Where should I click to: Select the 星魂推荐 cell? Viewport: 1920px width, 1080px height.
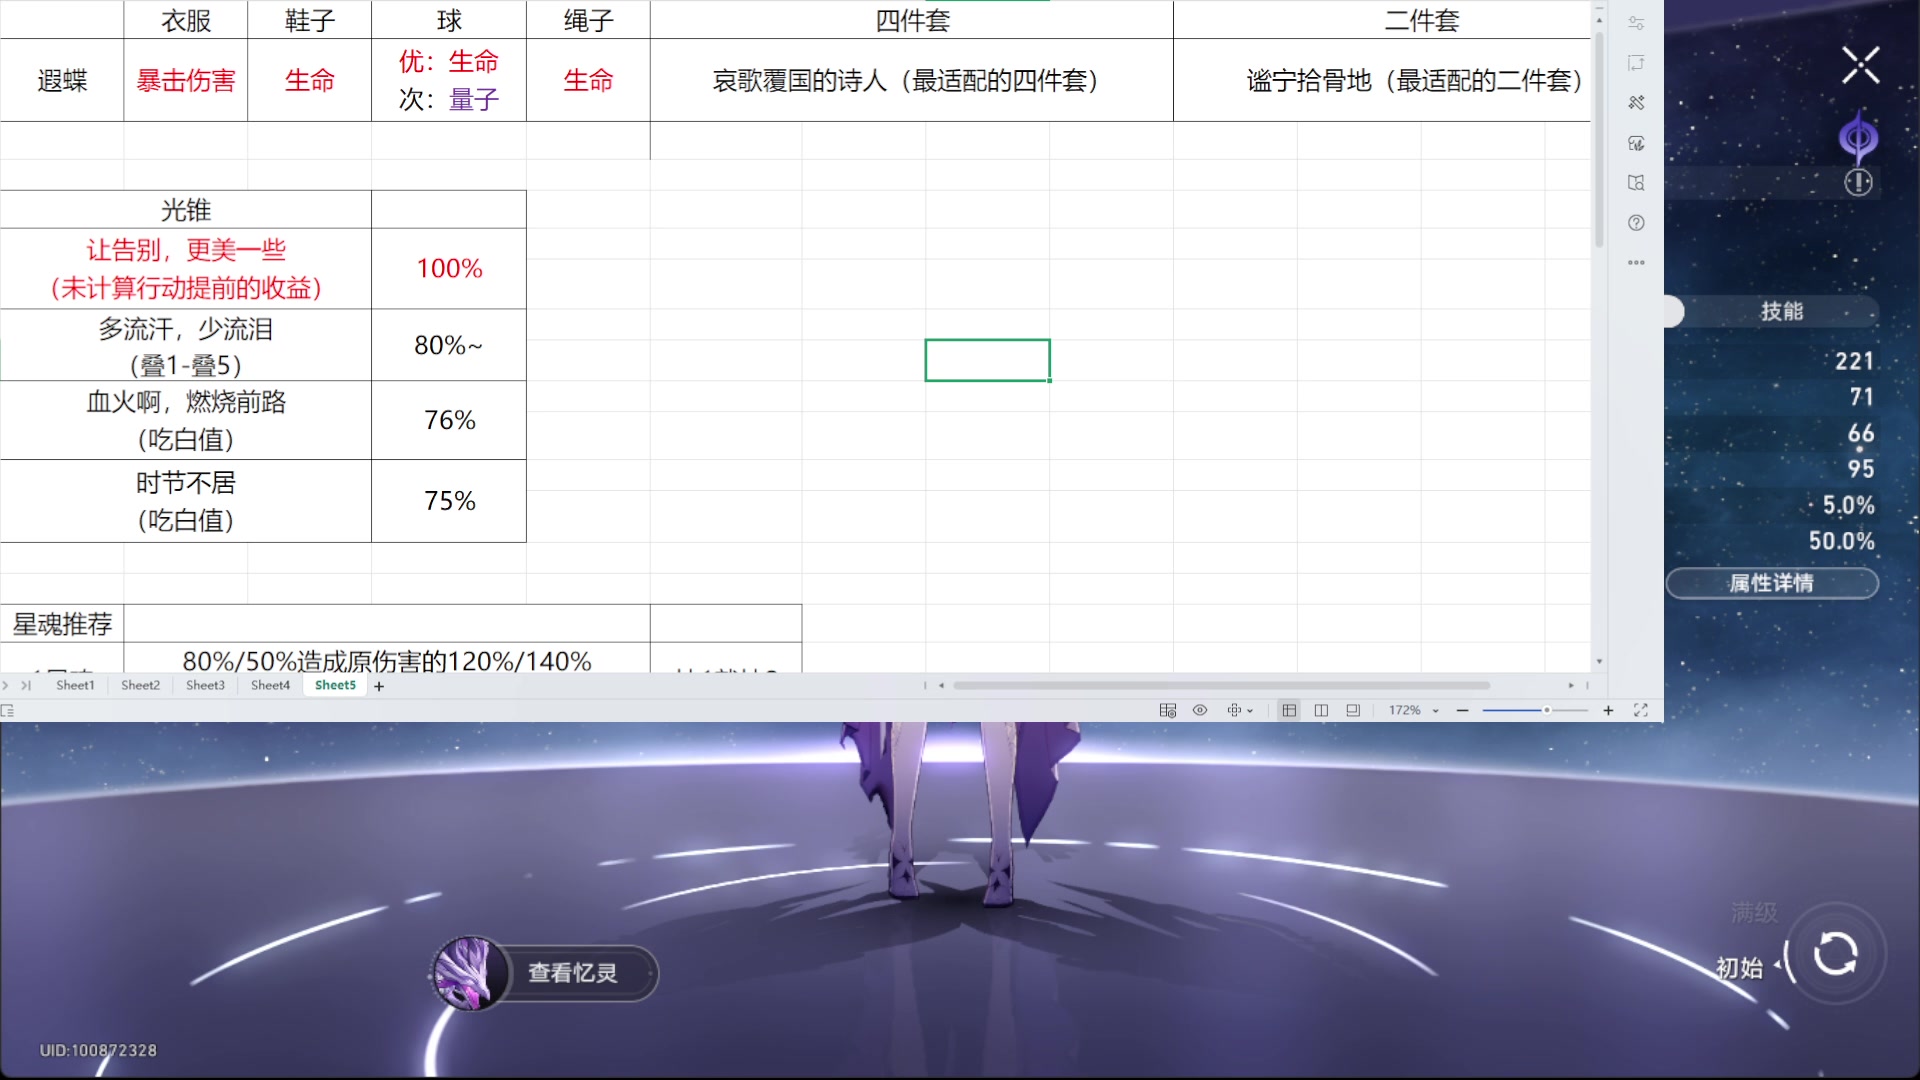[62, 624]
